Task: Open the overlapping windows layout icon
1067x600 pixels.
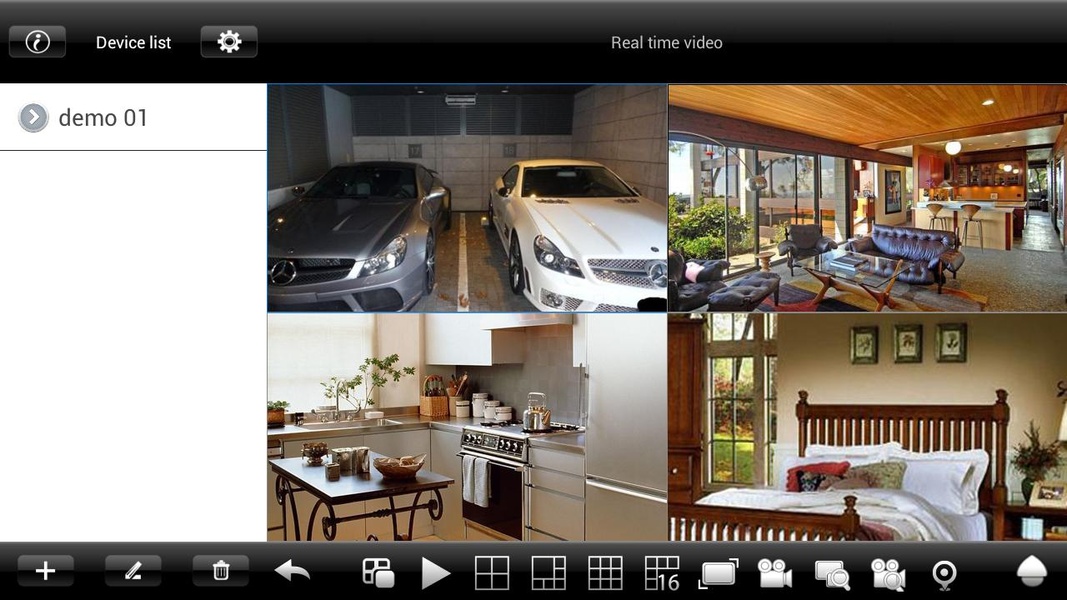Action: [378, 572]
